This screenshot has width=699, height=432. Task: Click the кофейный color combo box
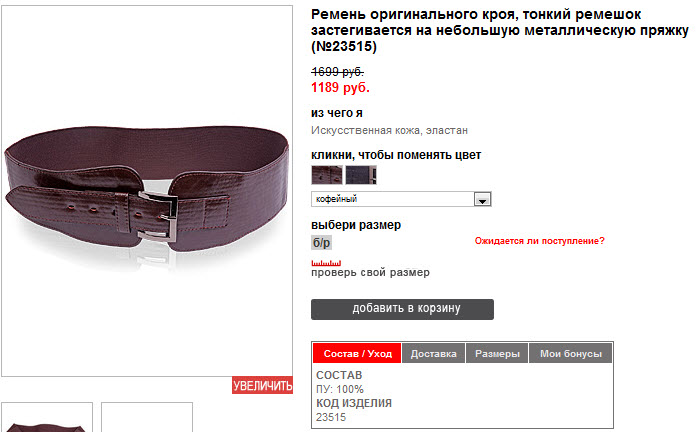(x=401, y=199)
